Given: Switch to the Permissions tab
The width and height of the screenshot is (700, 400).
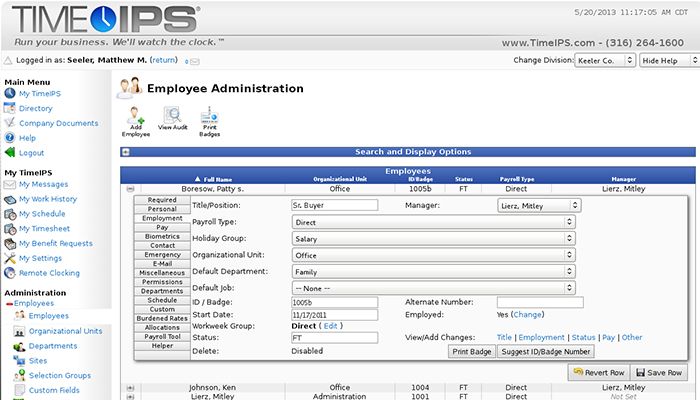Looking at the screenshot, I should [x=162, y=282].
